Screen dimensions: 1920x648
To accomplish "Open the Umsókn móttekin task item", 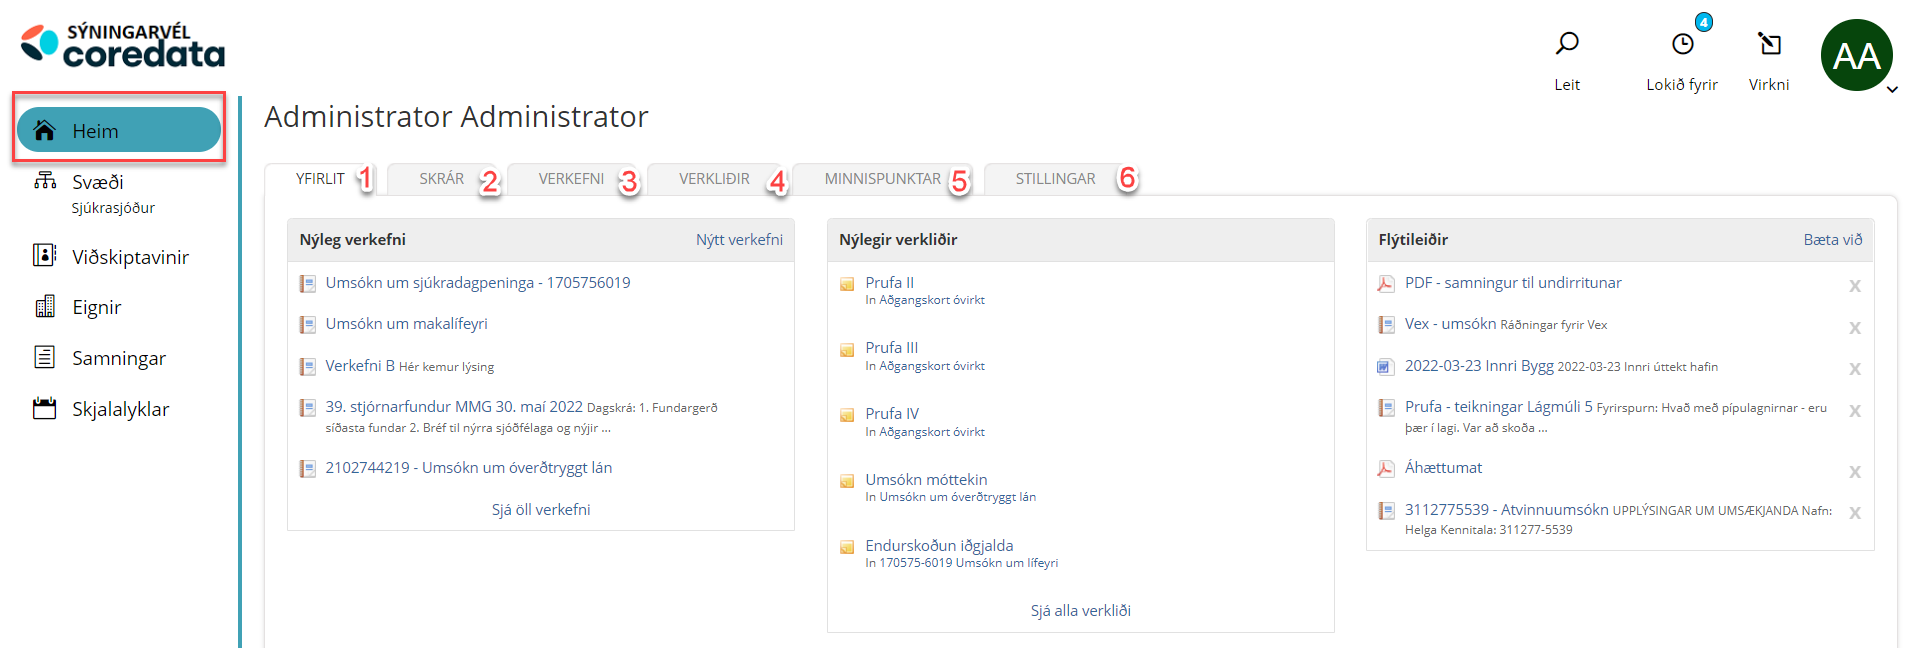I will 926,480.
